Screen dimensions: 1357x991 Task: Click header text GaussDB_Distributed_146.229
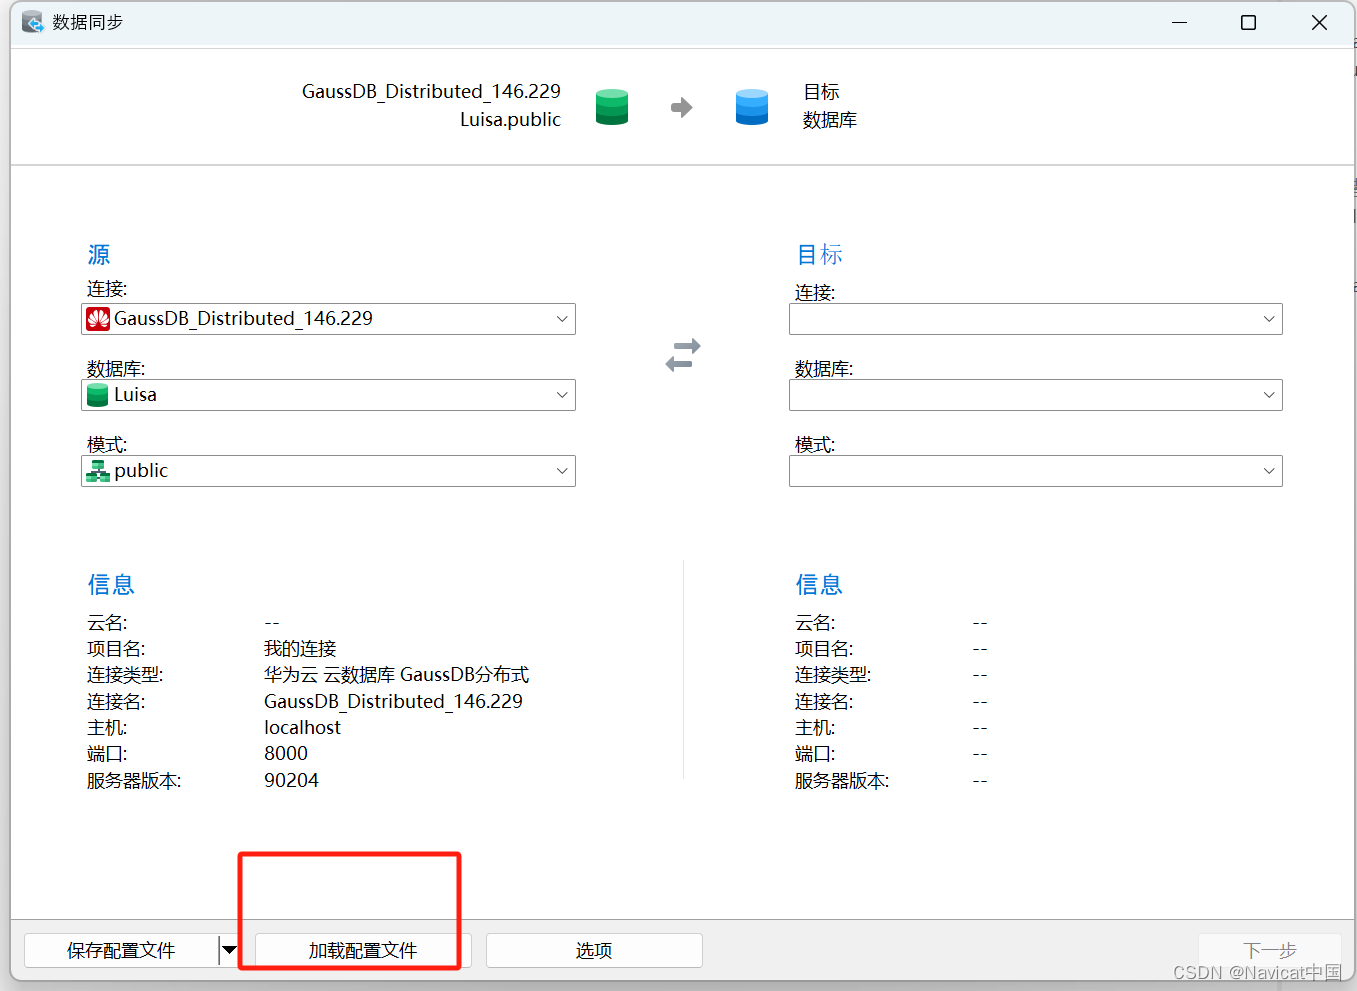431,91
